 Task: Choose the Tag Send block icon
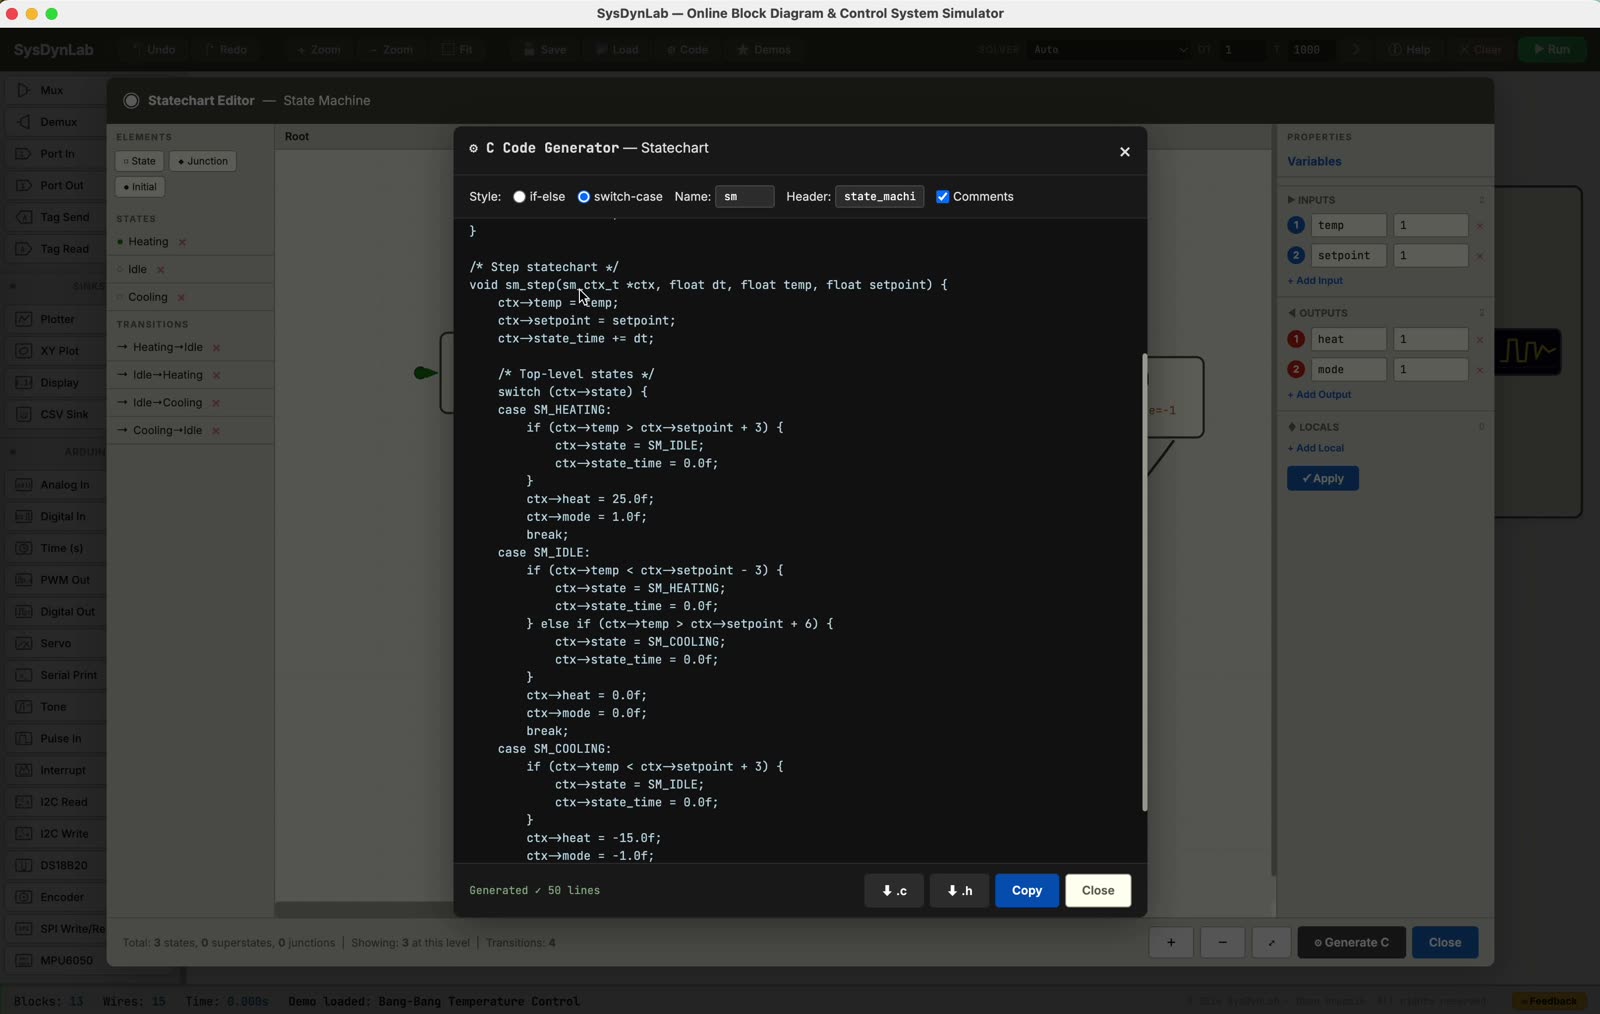pos(23,217)
